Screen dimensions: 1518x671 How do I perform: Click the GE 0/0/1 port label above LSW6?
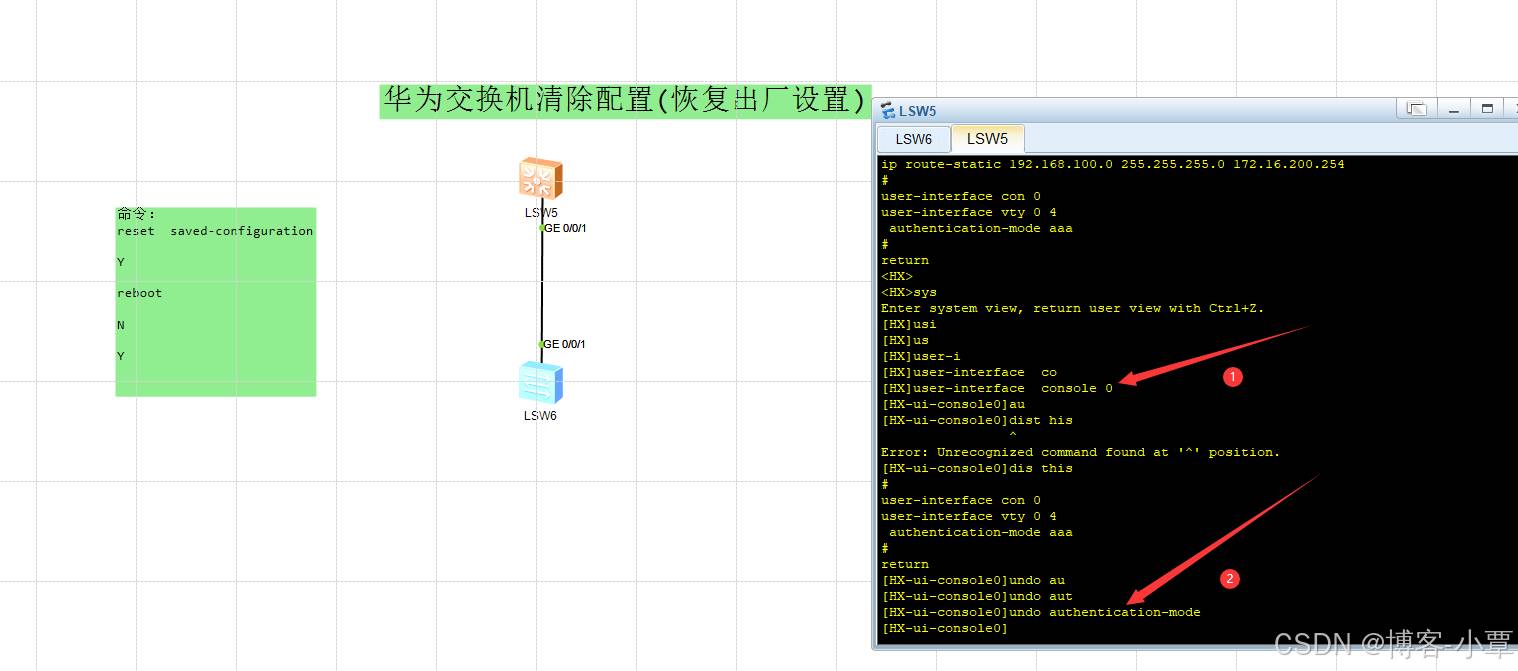[565, 344]
